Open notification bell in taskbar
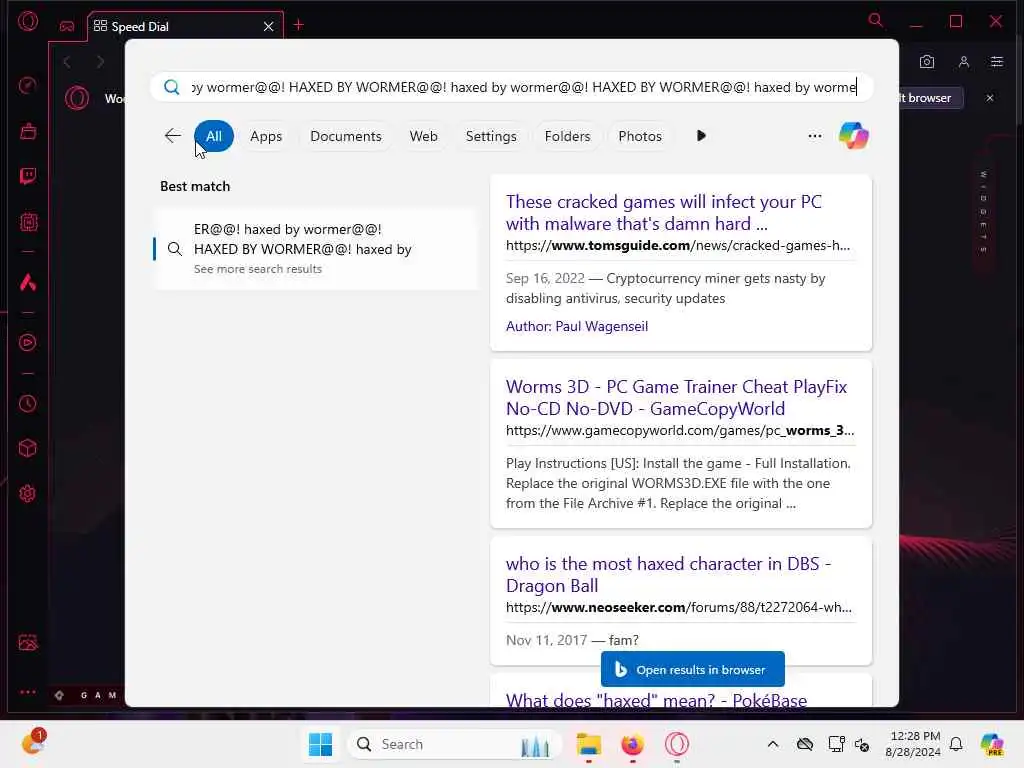Viewport: 1024px width, 768px height. click(x=956, y=744)
